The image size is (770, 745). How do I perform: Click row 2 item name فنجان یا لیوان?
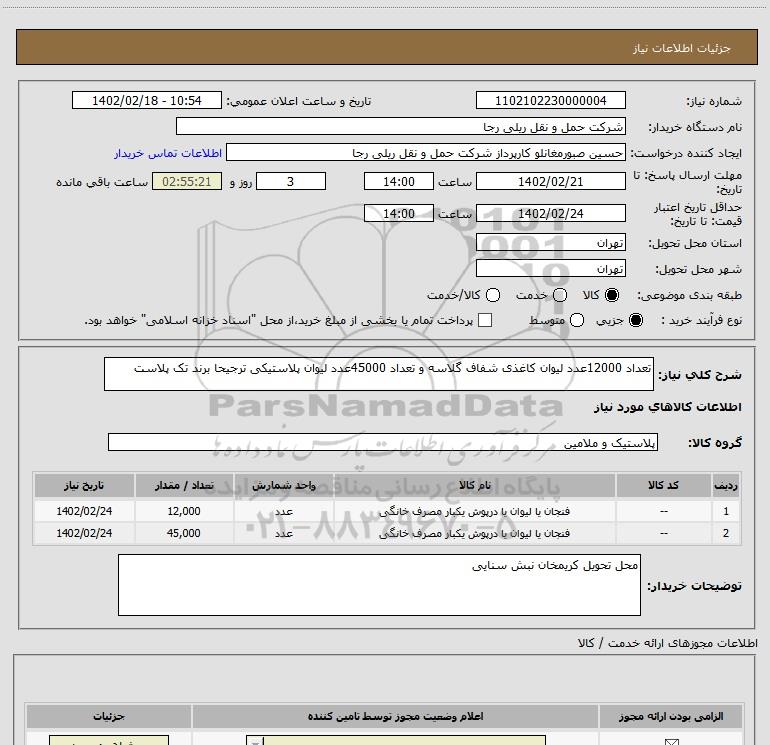(x=474, y=533)
